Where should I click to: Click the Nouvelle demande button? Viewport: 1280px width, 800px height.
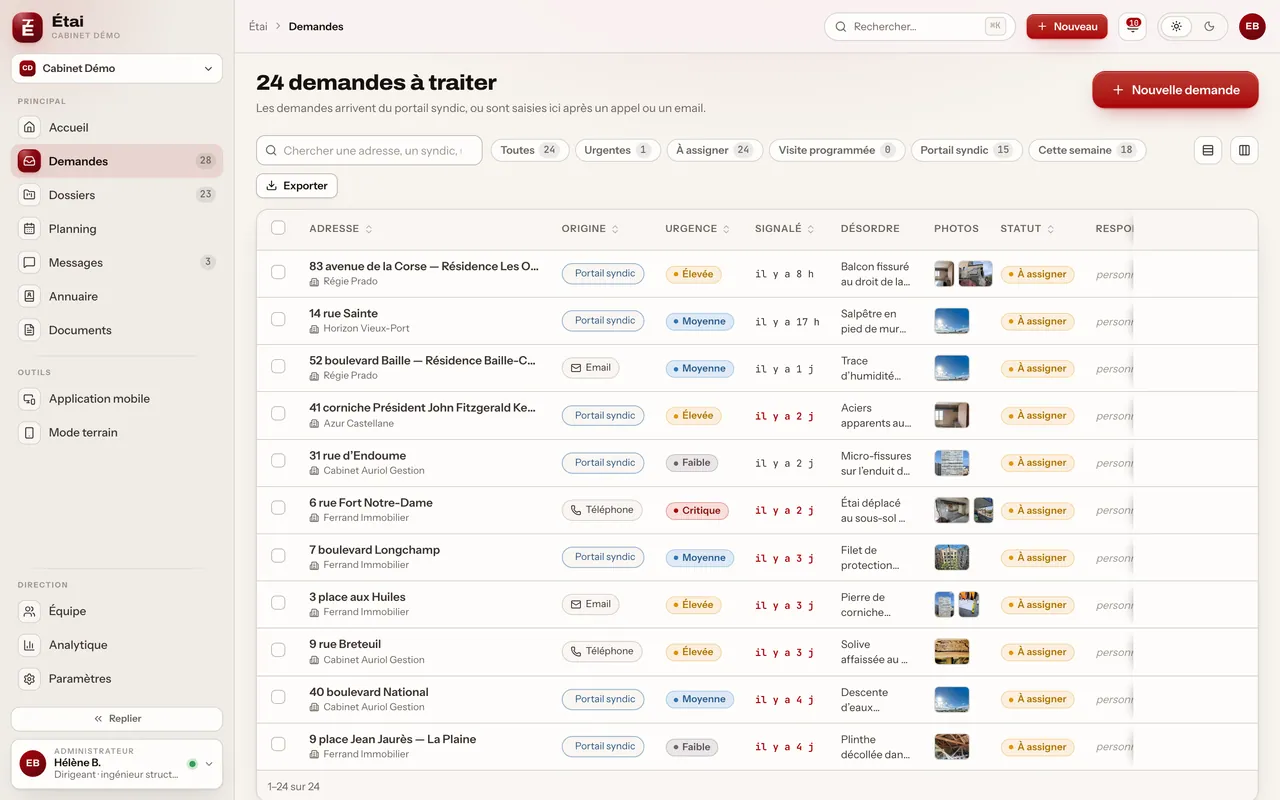coord(1175,90)
